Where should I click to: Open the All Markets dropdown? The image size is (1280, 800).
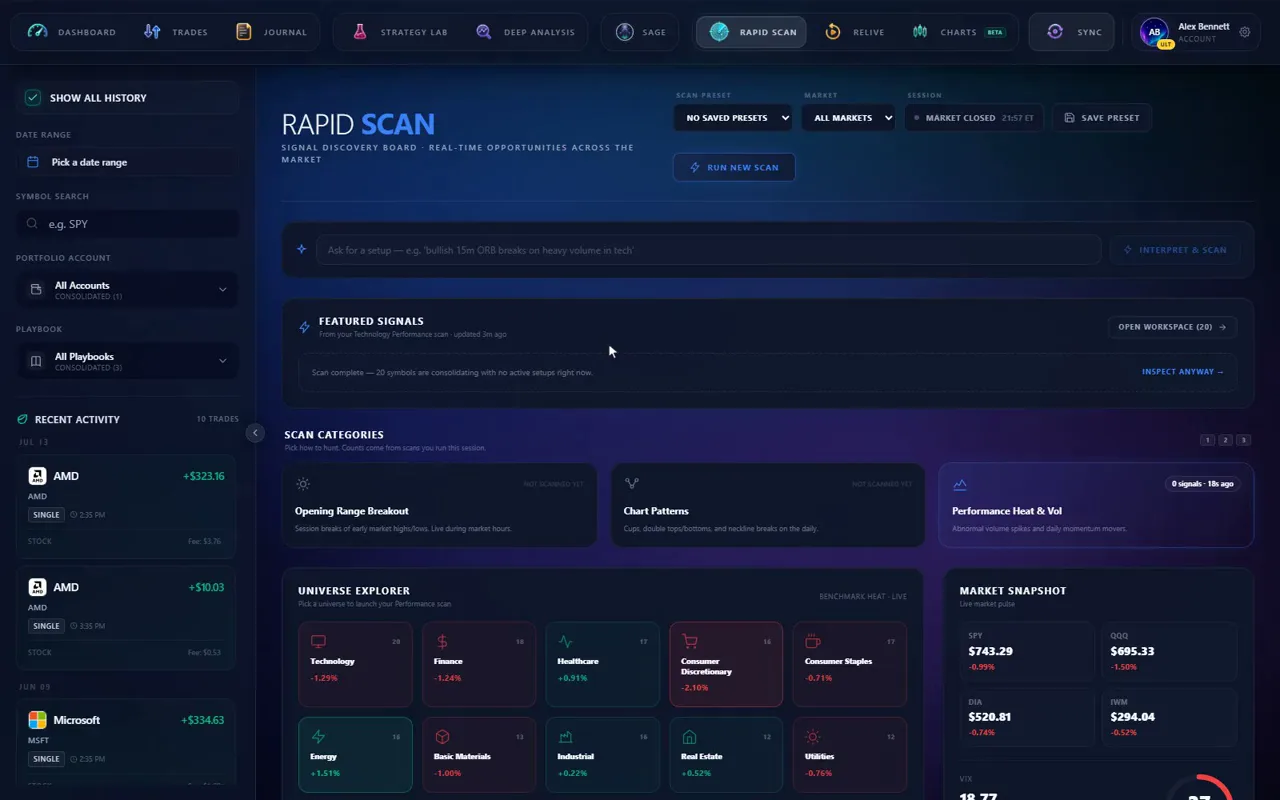click(848, 118)
